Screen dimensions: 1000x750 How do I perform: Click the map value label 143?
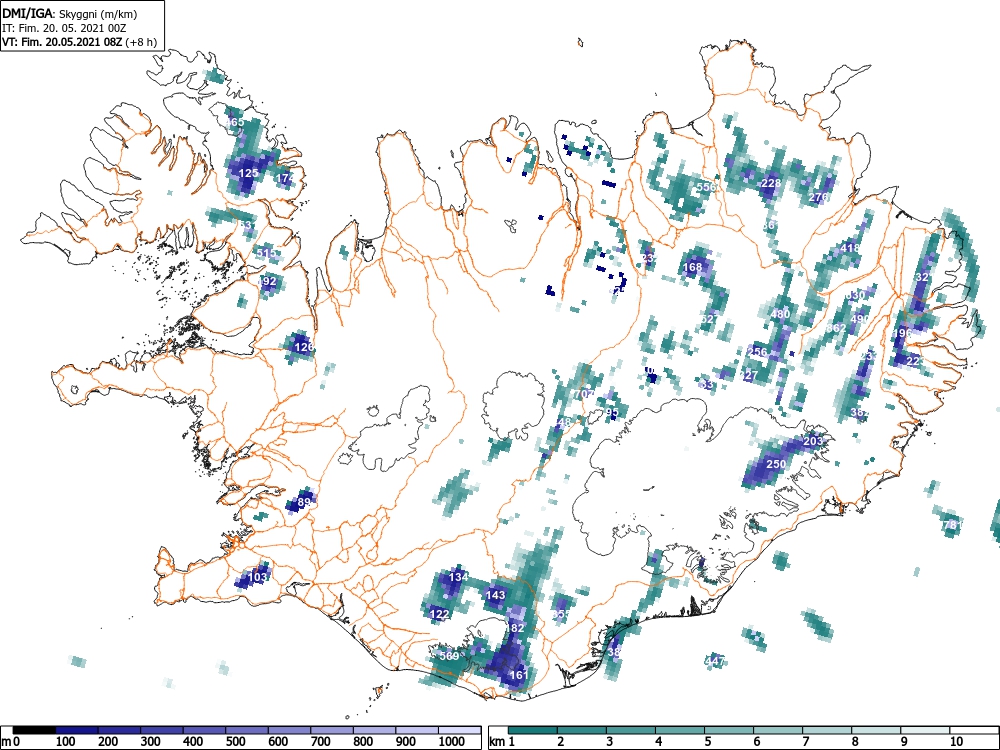click(496, 595)
